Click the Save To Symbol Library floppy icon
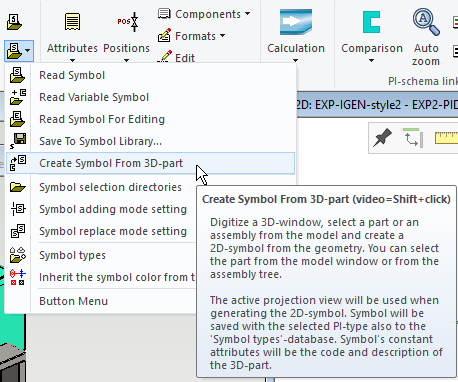This screenshot has height=382, width=458. pos(18,141)
